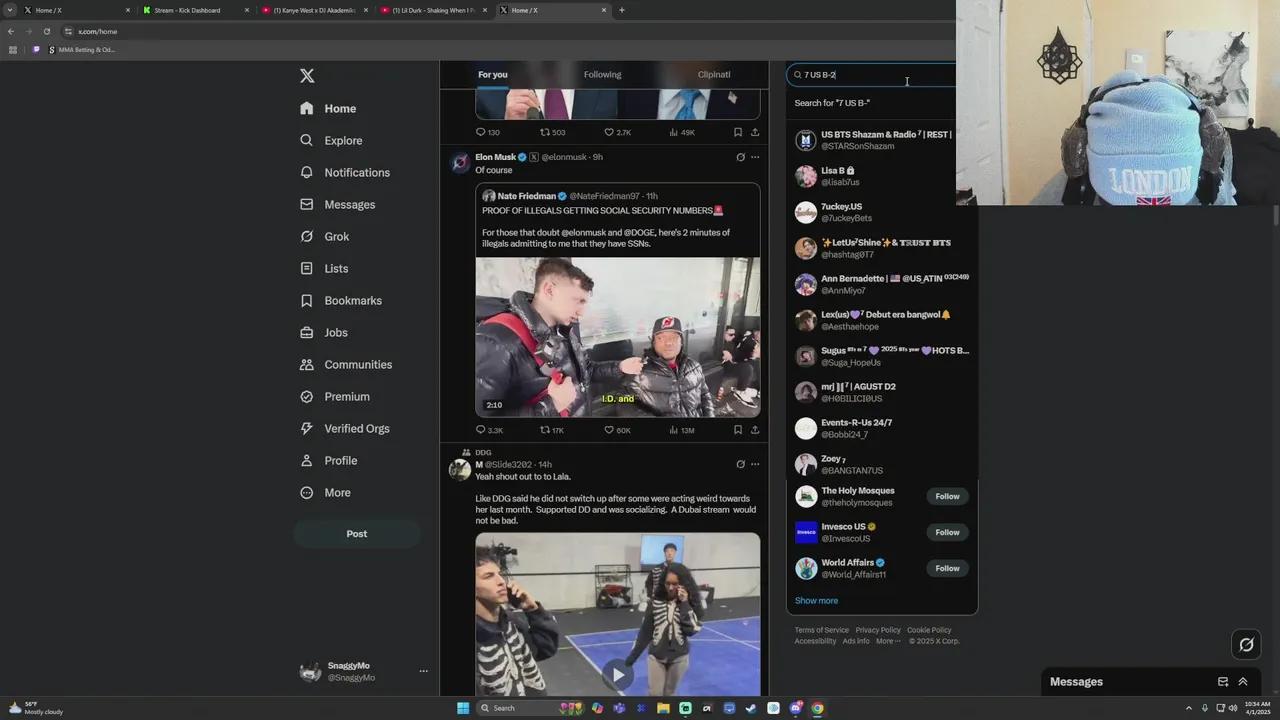
Task: Open Terms of Service link
Action: (x=821, y=630)
